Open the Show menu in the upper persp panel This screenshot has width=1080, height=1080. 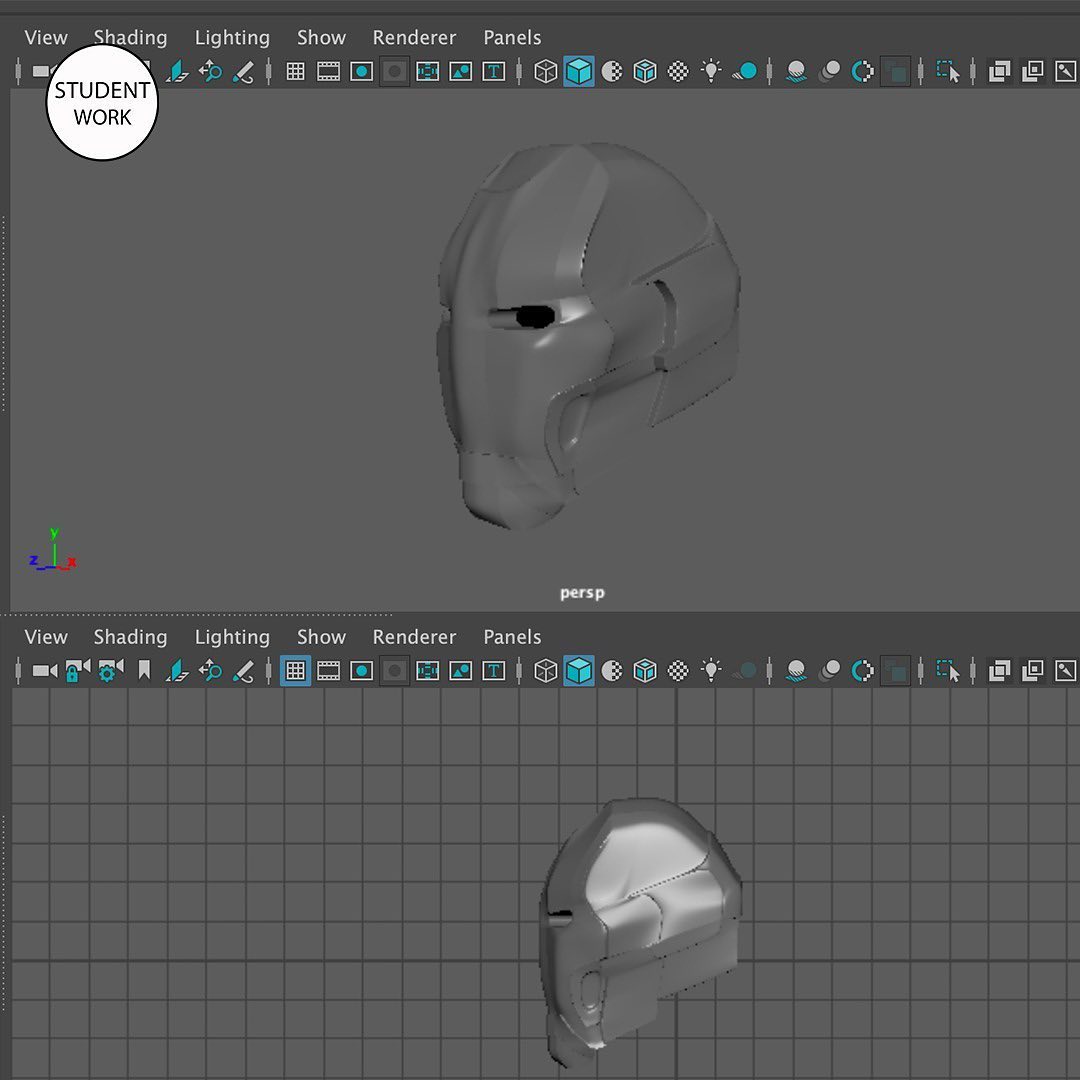pos(321,38)
